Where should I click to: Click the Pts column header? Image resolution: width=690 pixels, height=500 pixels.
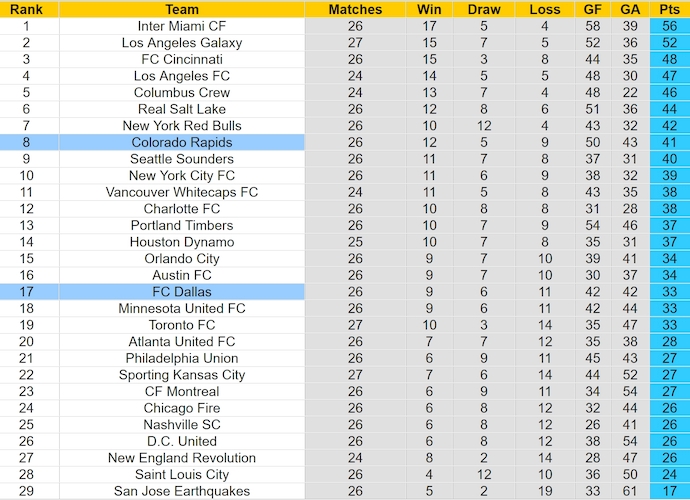tap(669, 9)
